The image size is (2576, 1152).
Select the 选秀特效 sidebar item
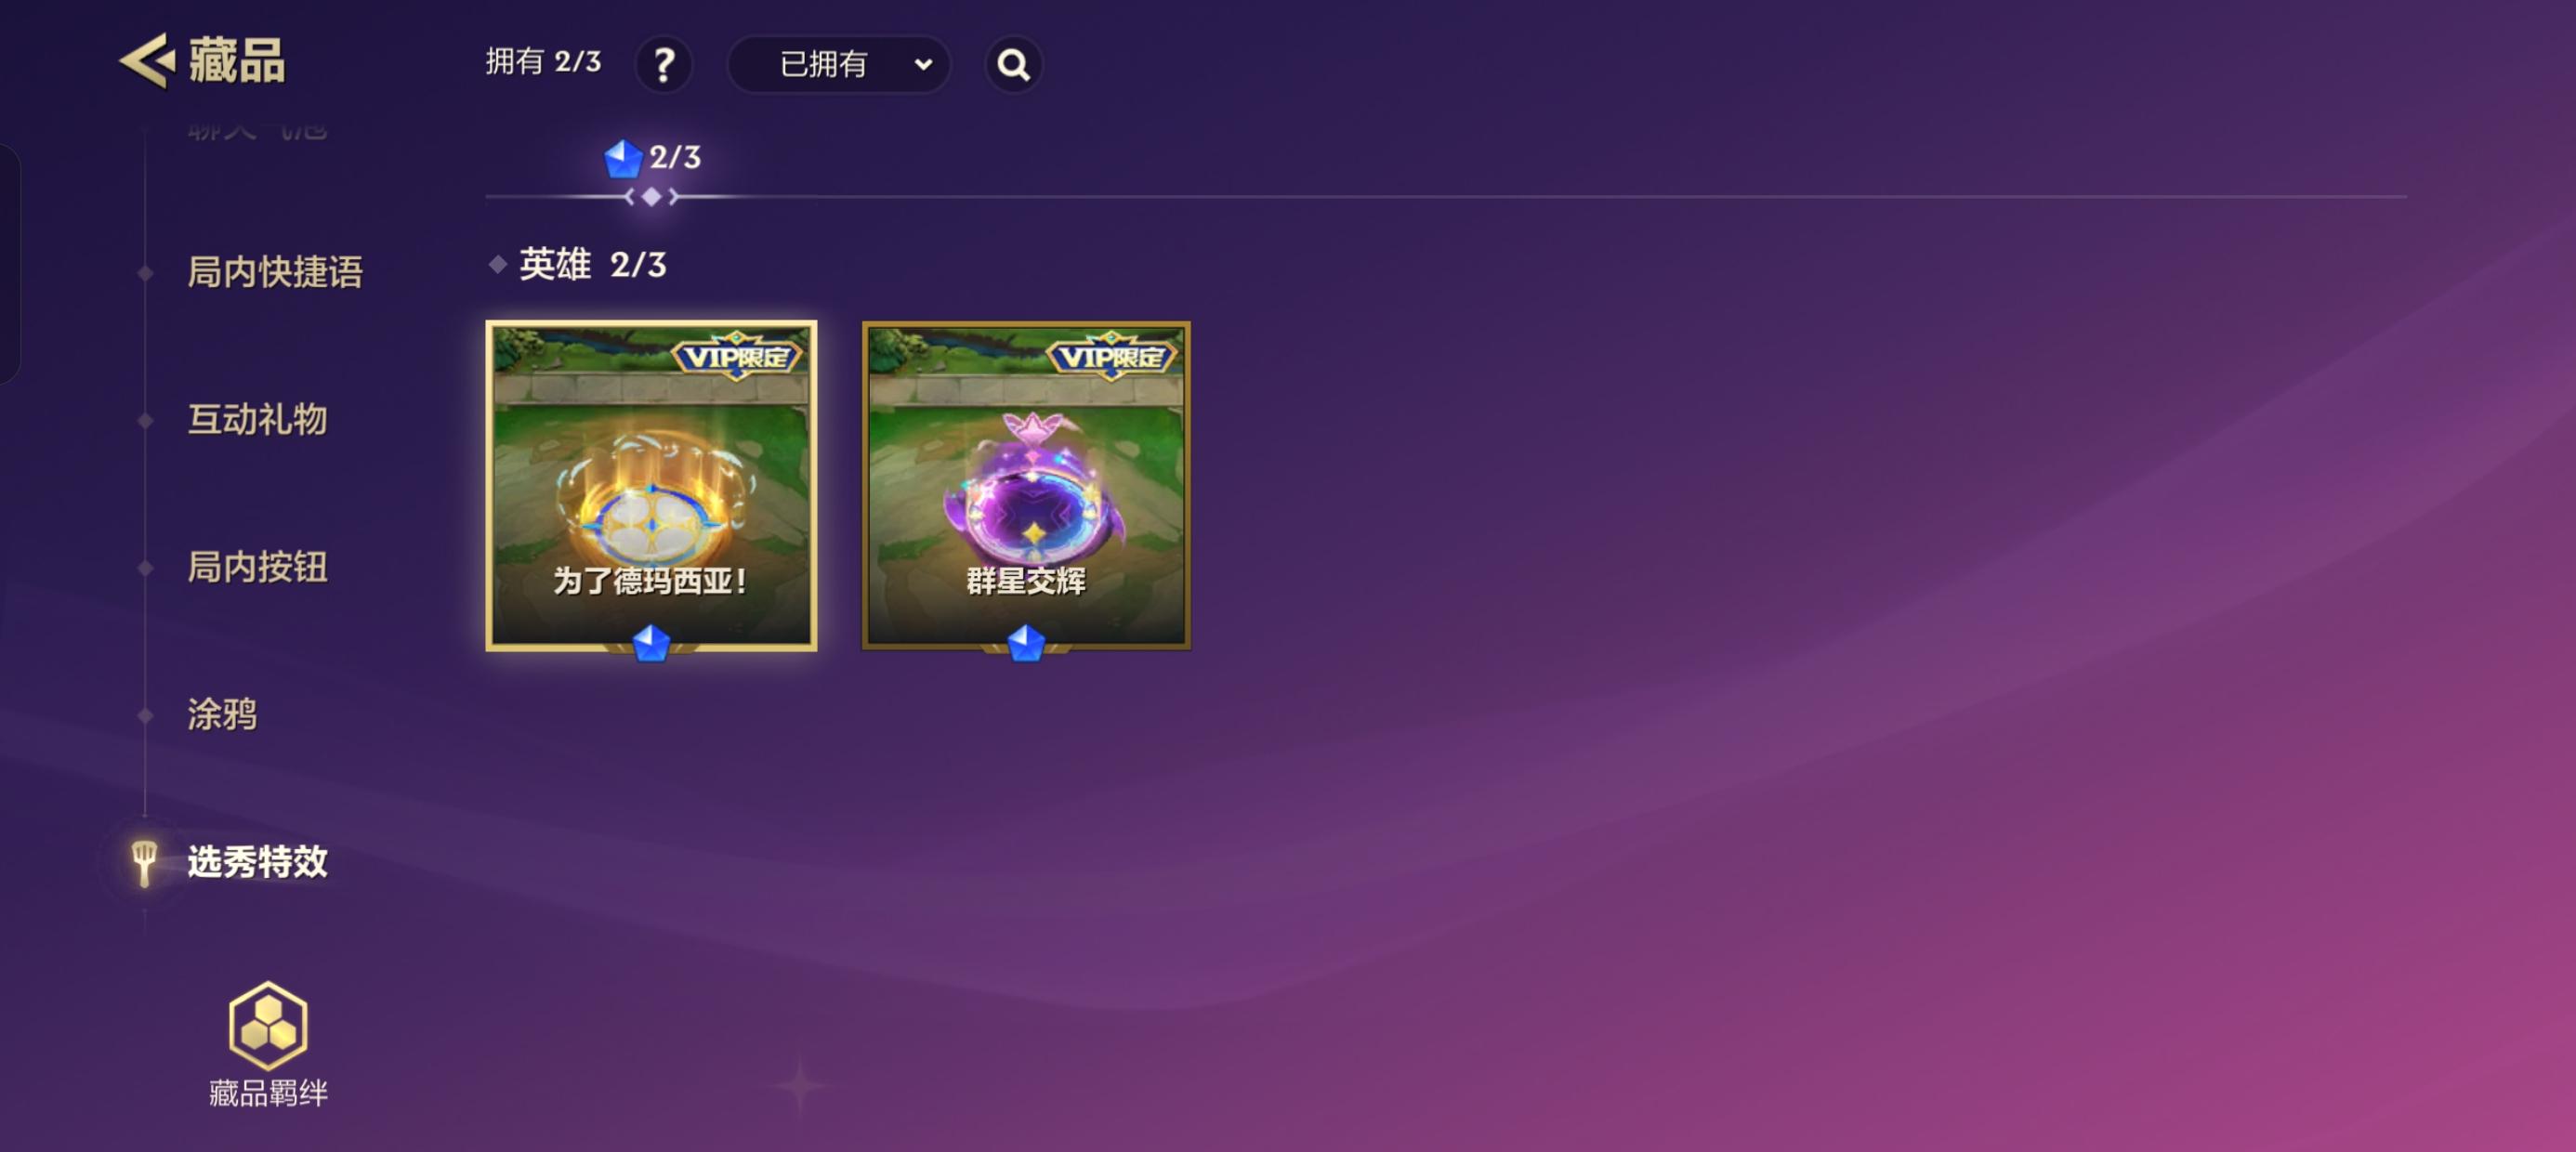pyautogui.click(x=258, y=862)
